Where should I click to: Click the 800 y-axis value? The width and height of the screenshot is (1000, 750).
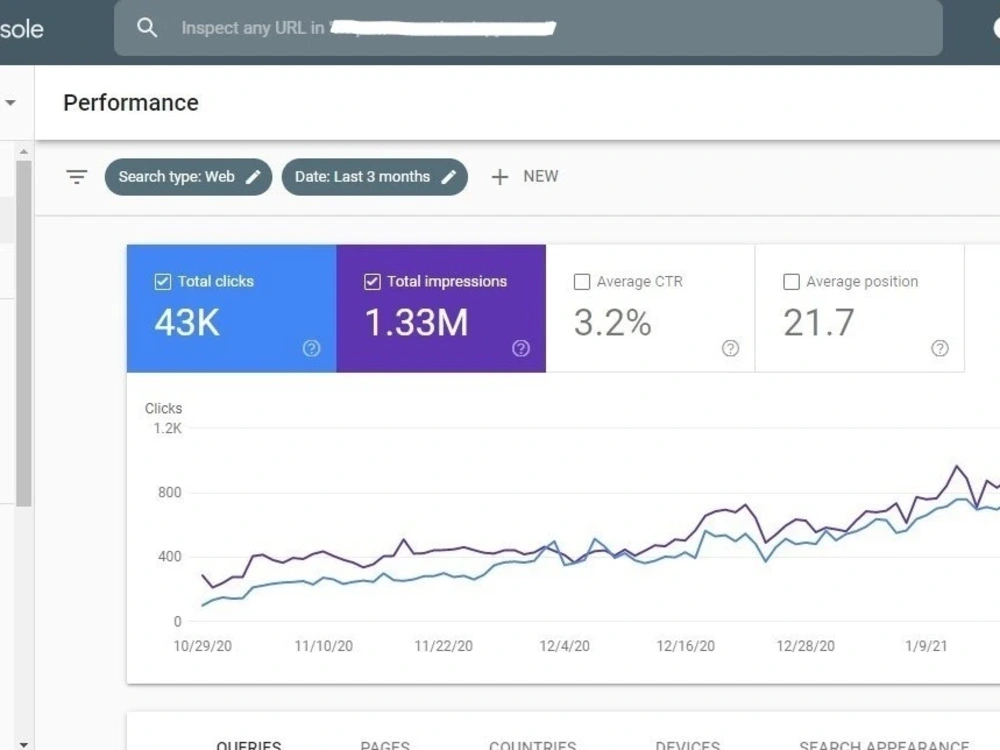coord(170,492)
